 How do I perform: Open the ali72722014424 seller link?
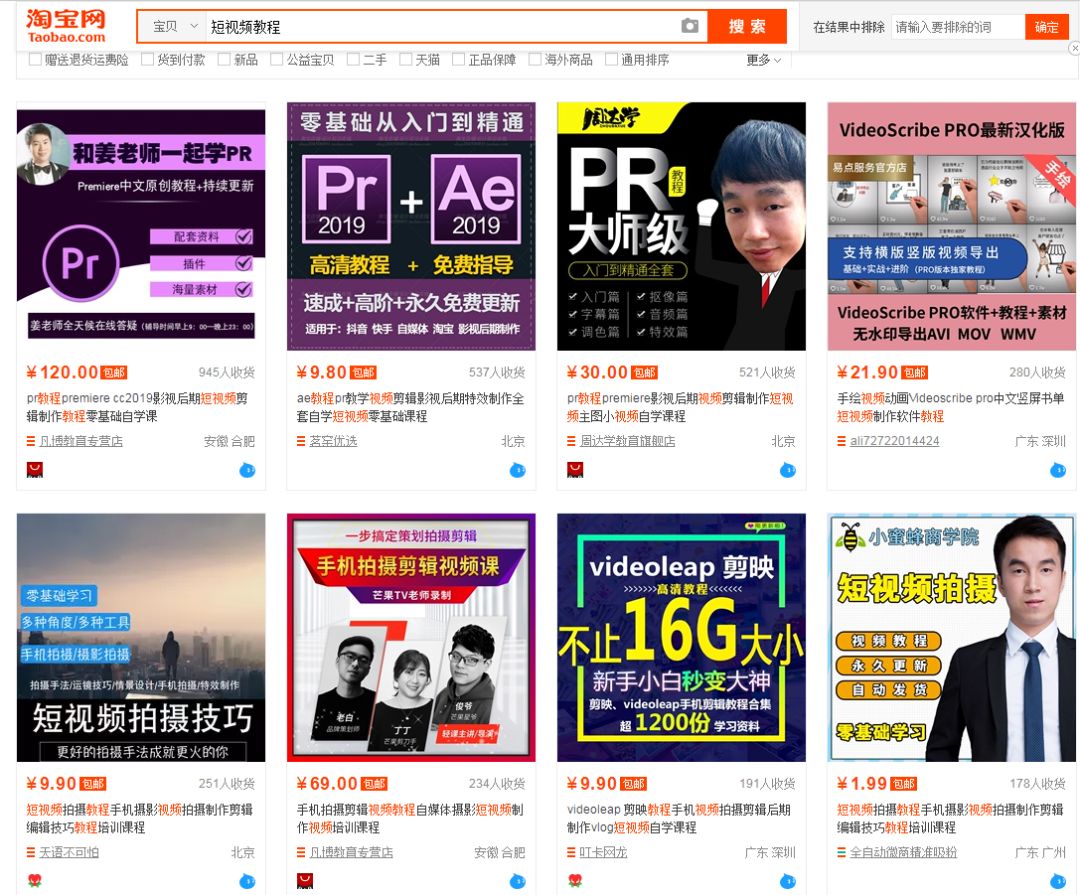pos(894,441)
